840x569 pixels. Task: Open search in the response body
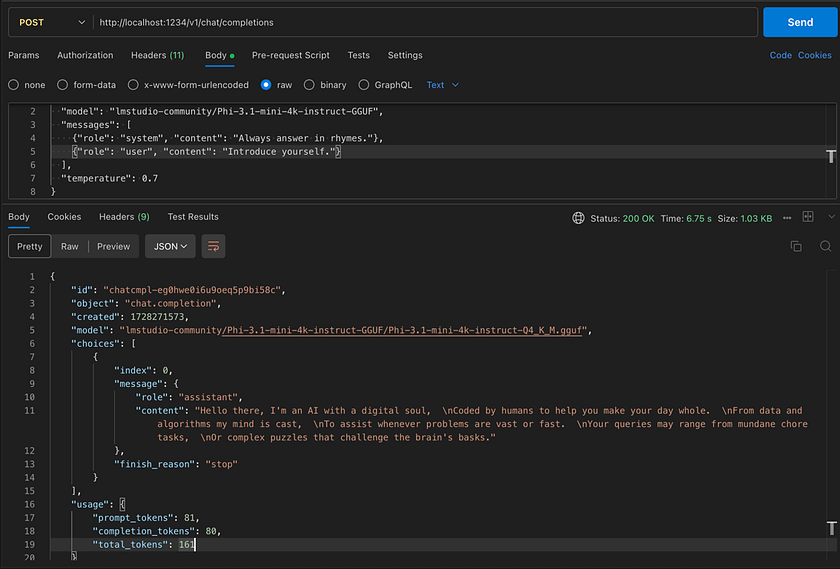click(x=826, y=246)
